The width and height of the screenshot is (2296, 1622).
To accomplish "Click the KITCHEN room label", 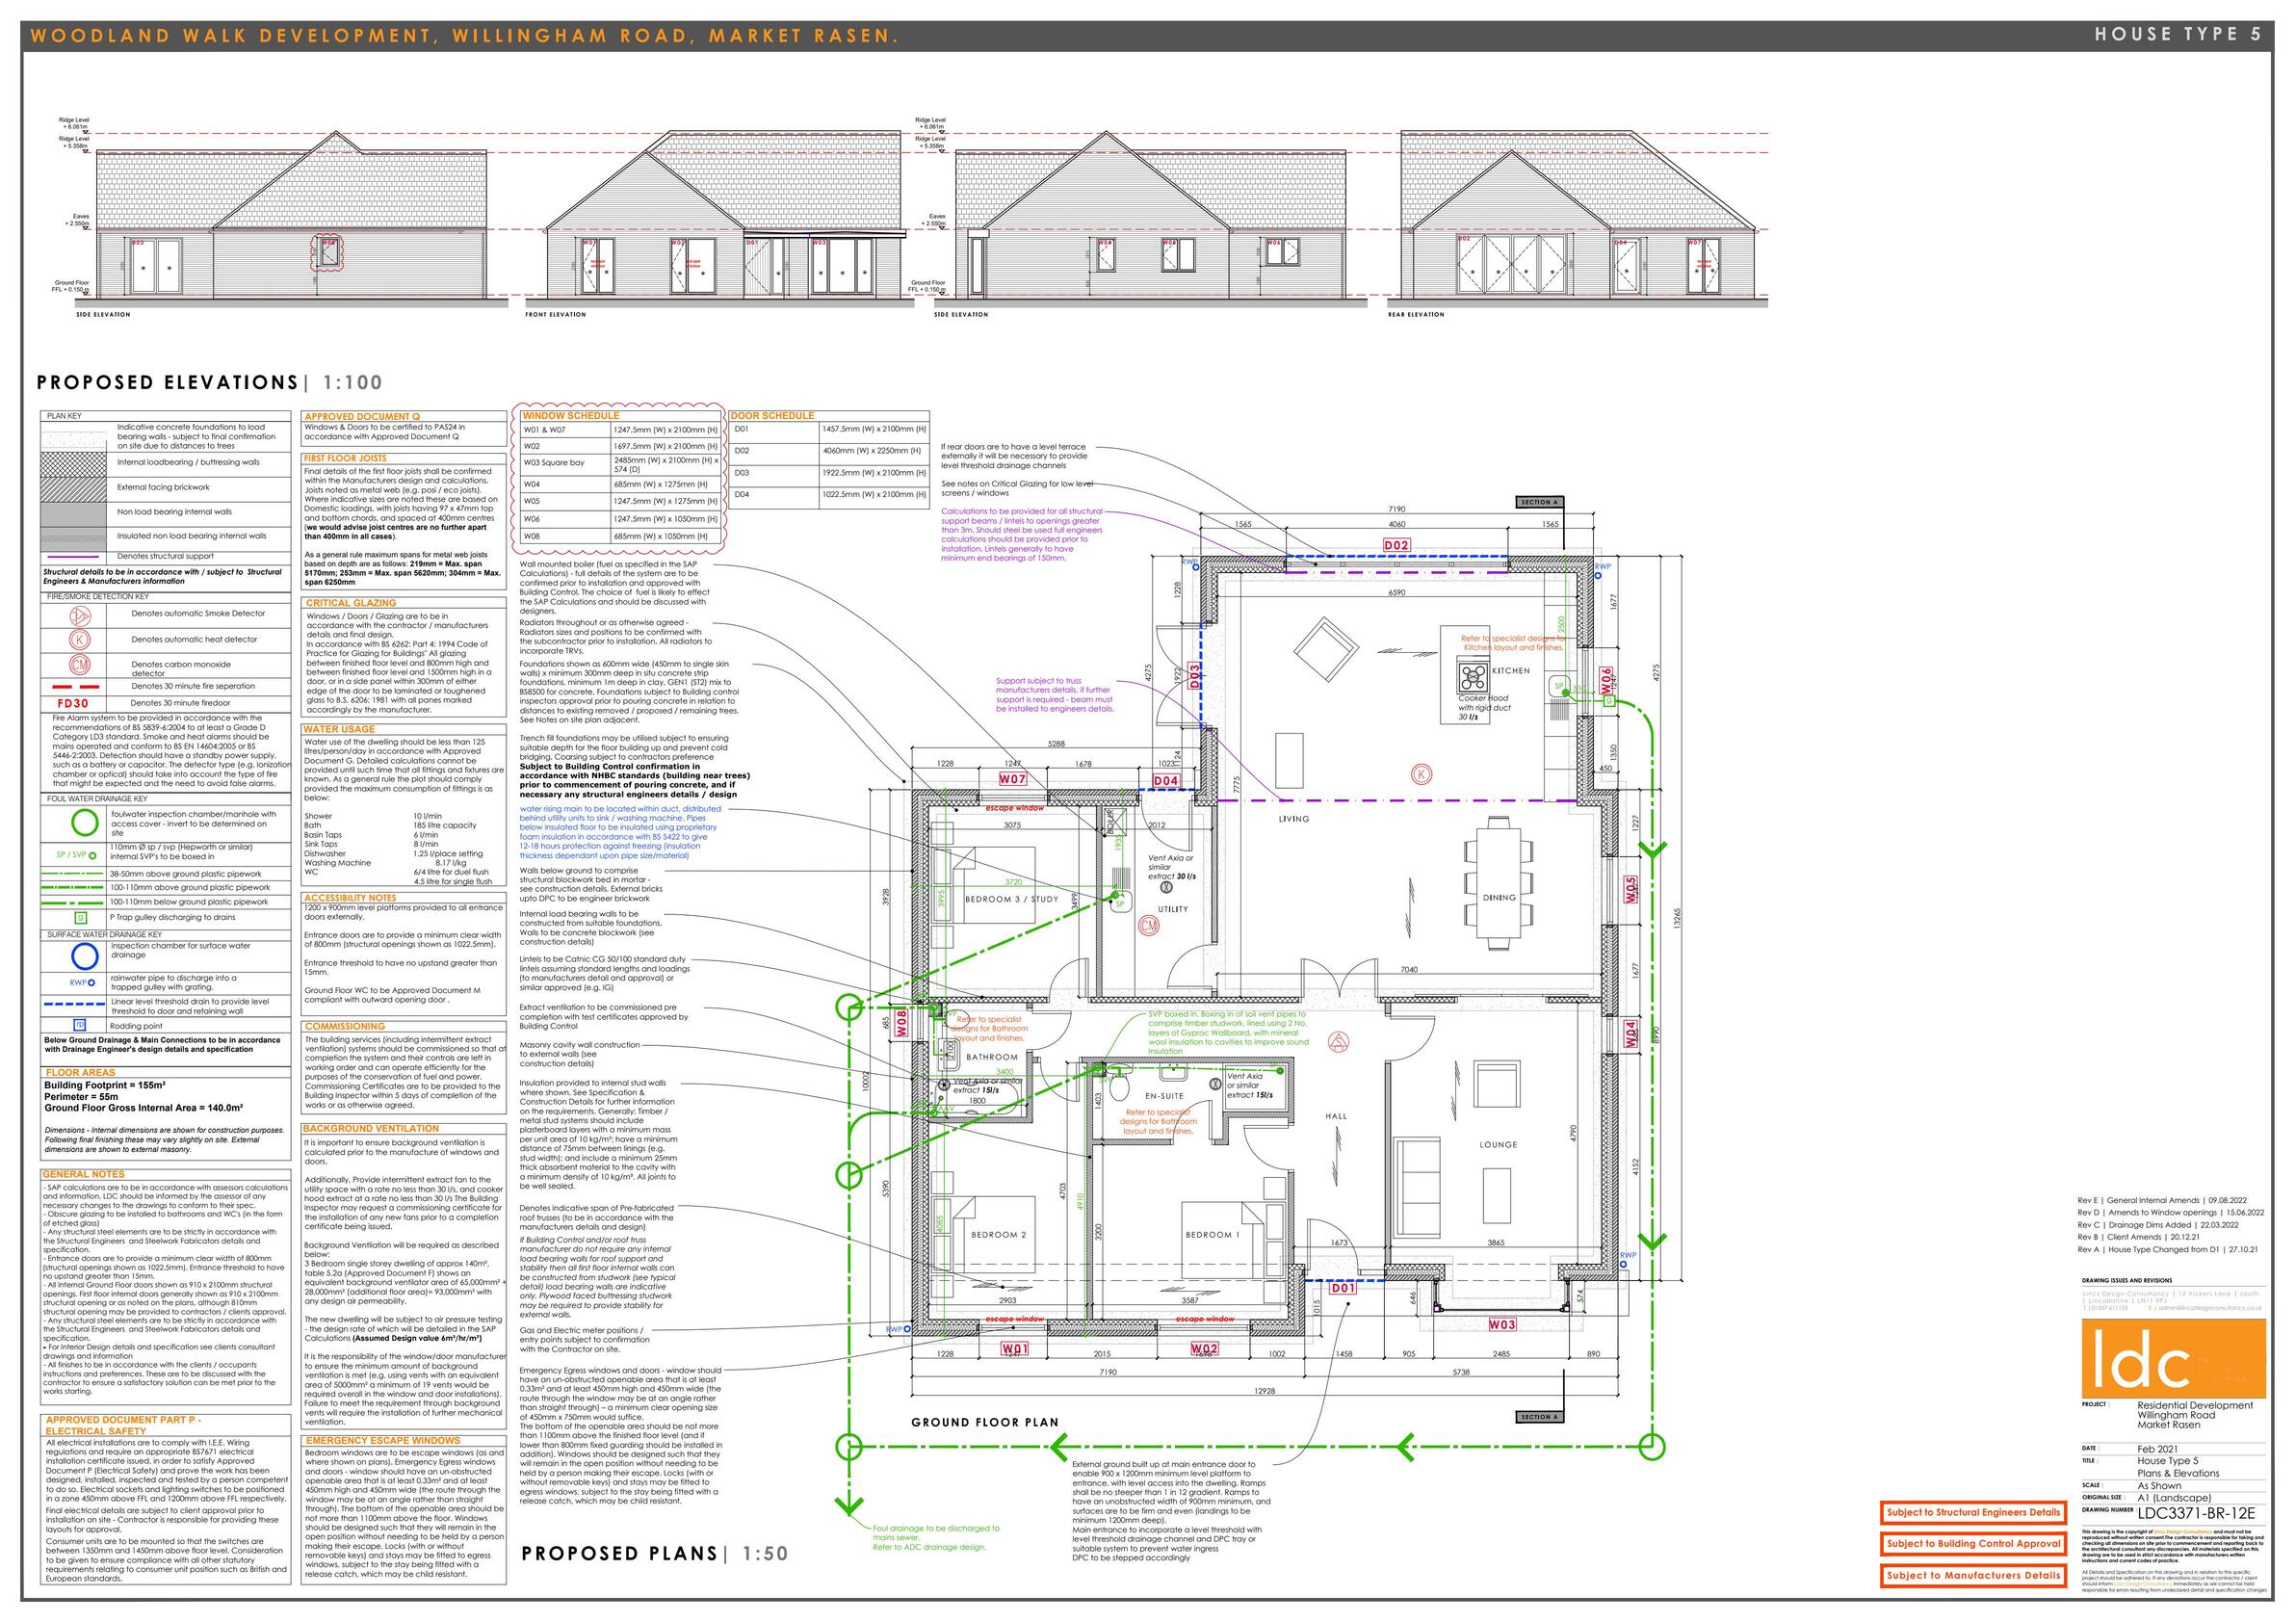I will [1510, 671].
